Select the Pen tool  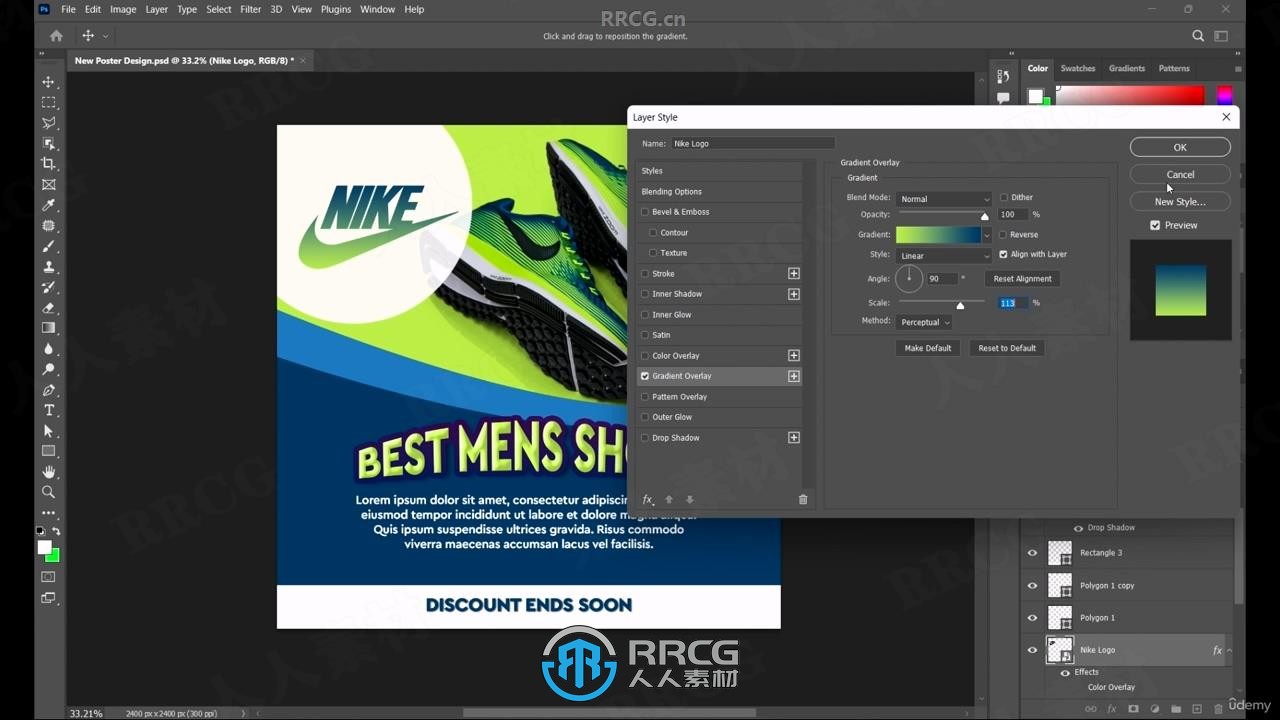click(x=48, y=390)
